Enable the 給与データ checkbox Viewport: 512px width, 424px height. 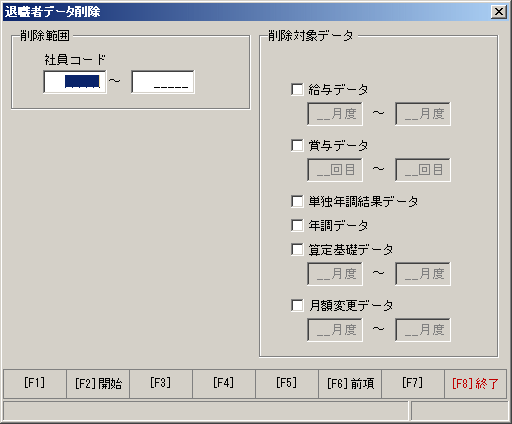(297, 89)
